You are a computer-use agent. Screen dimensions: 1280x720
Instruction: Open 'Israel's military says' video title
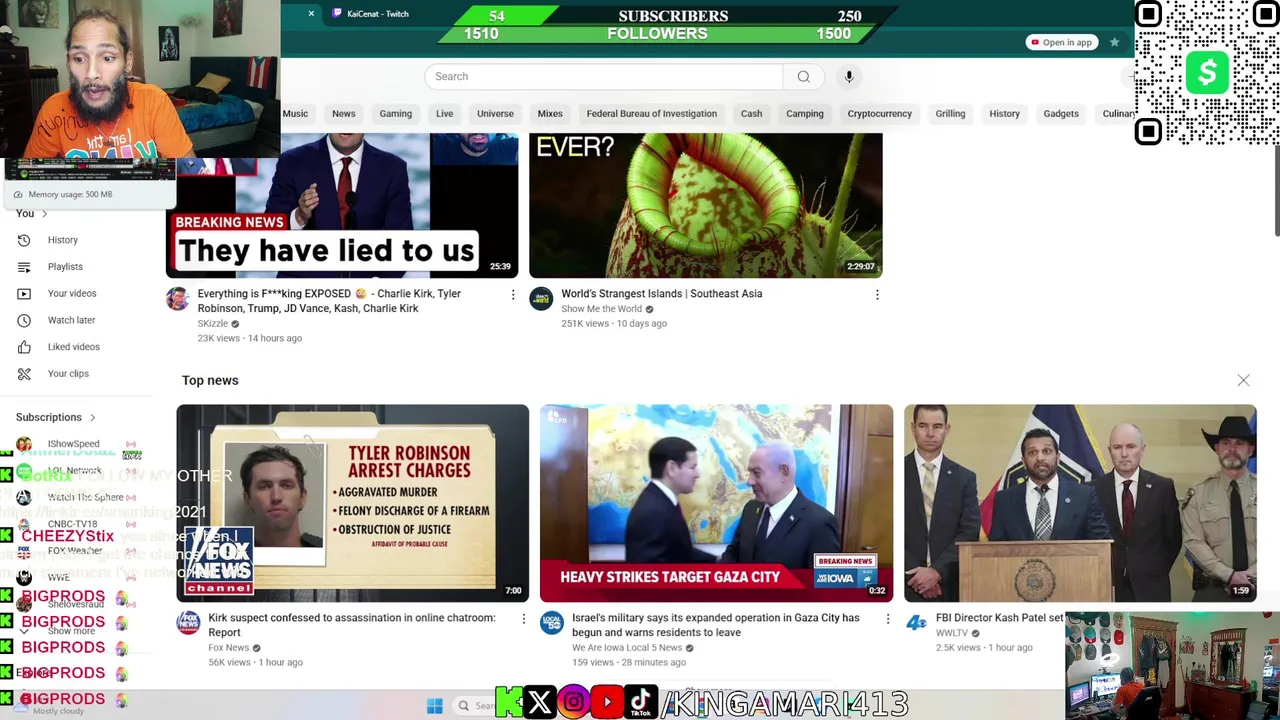pos(715,625)
